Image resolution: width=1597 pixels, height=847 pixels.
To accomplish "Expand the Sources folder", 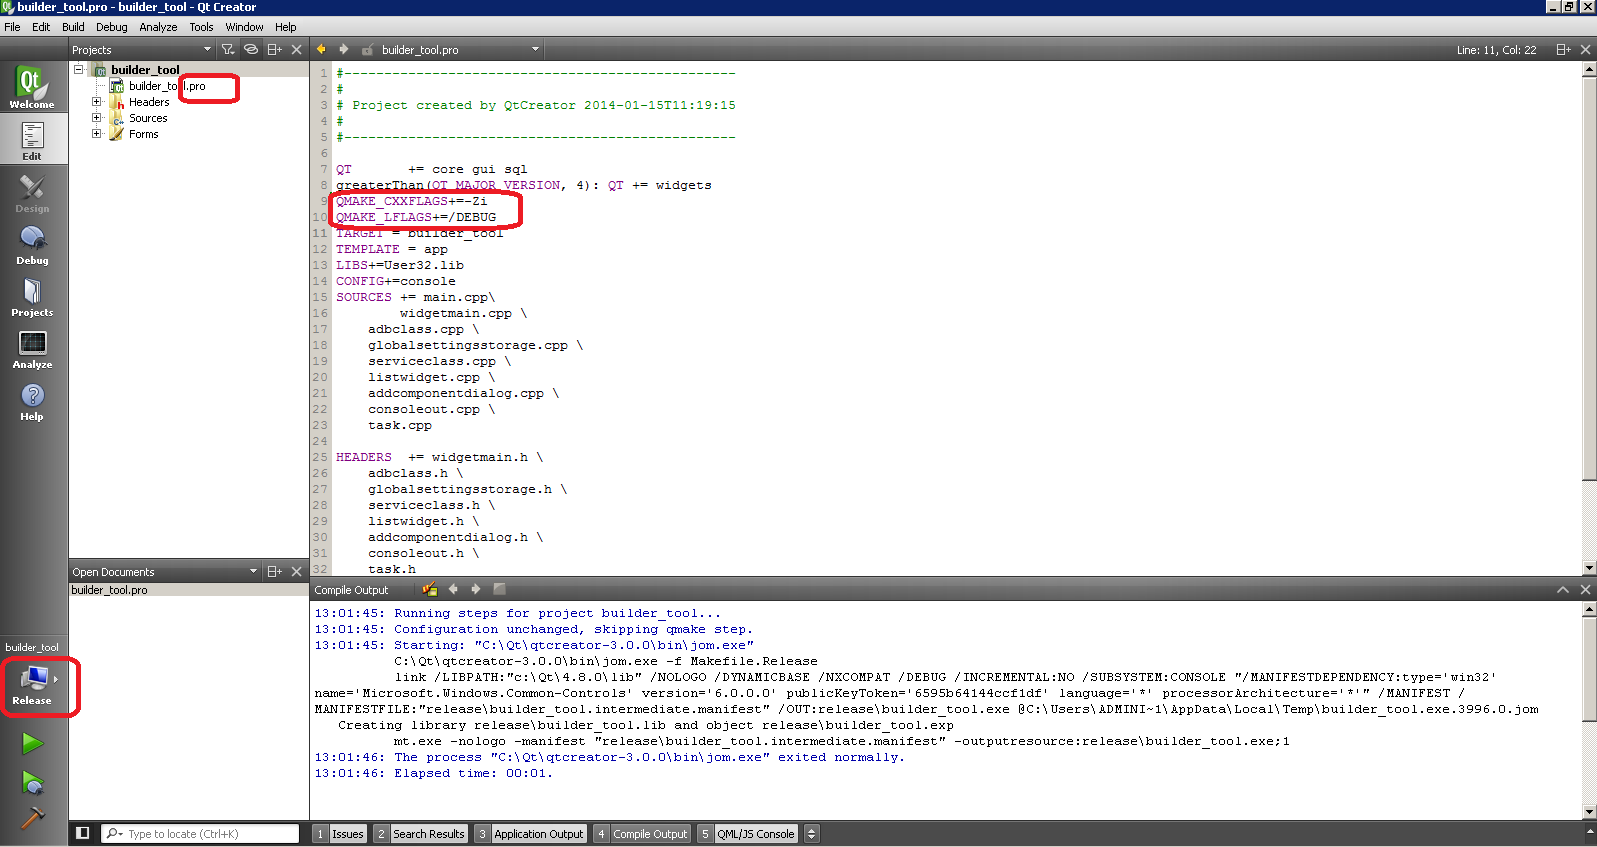I will (x=97, y=118).
